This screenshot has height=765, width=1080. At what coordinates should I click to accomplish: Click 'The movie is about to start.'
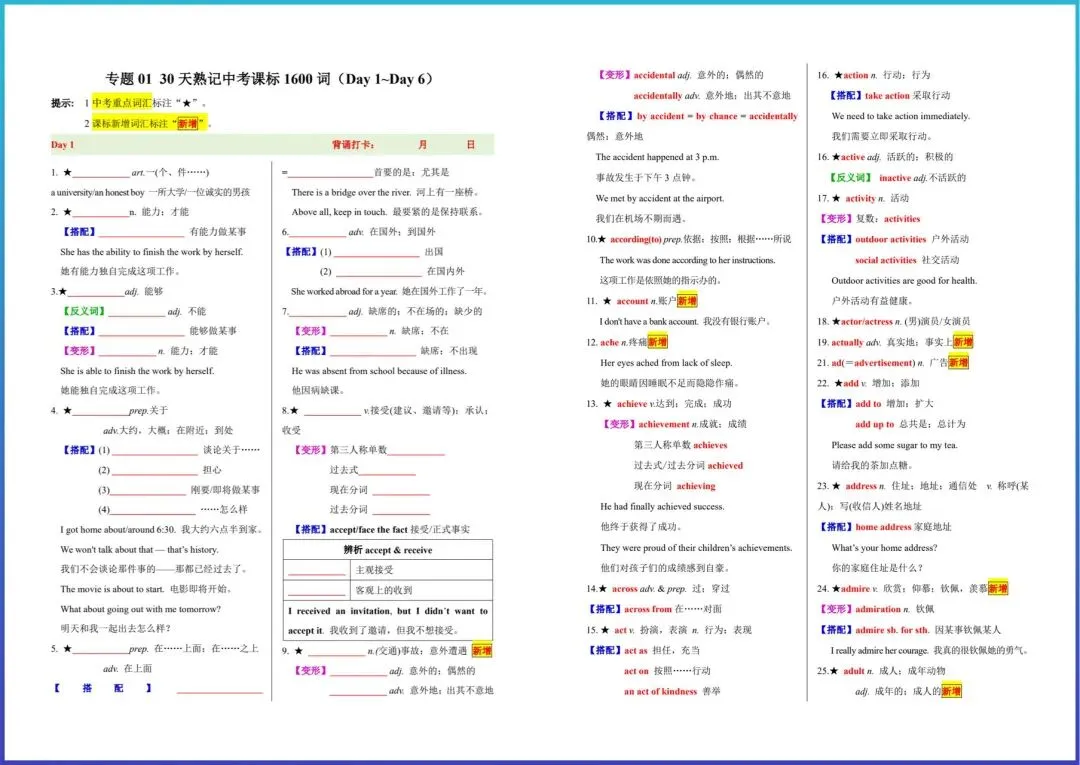pos(112,589)
